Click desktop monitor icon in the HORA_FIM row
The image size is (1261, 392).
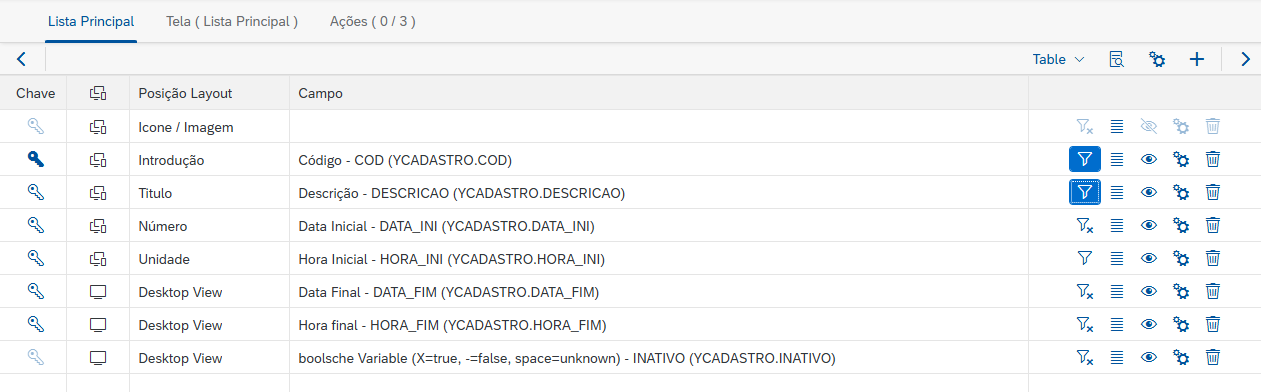98,324
